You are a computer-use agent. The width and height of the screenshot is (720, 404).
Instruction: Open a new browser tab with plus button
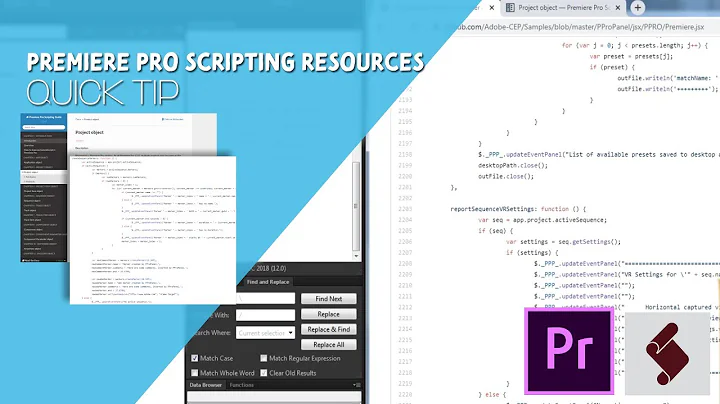(637, 7)
